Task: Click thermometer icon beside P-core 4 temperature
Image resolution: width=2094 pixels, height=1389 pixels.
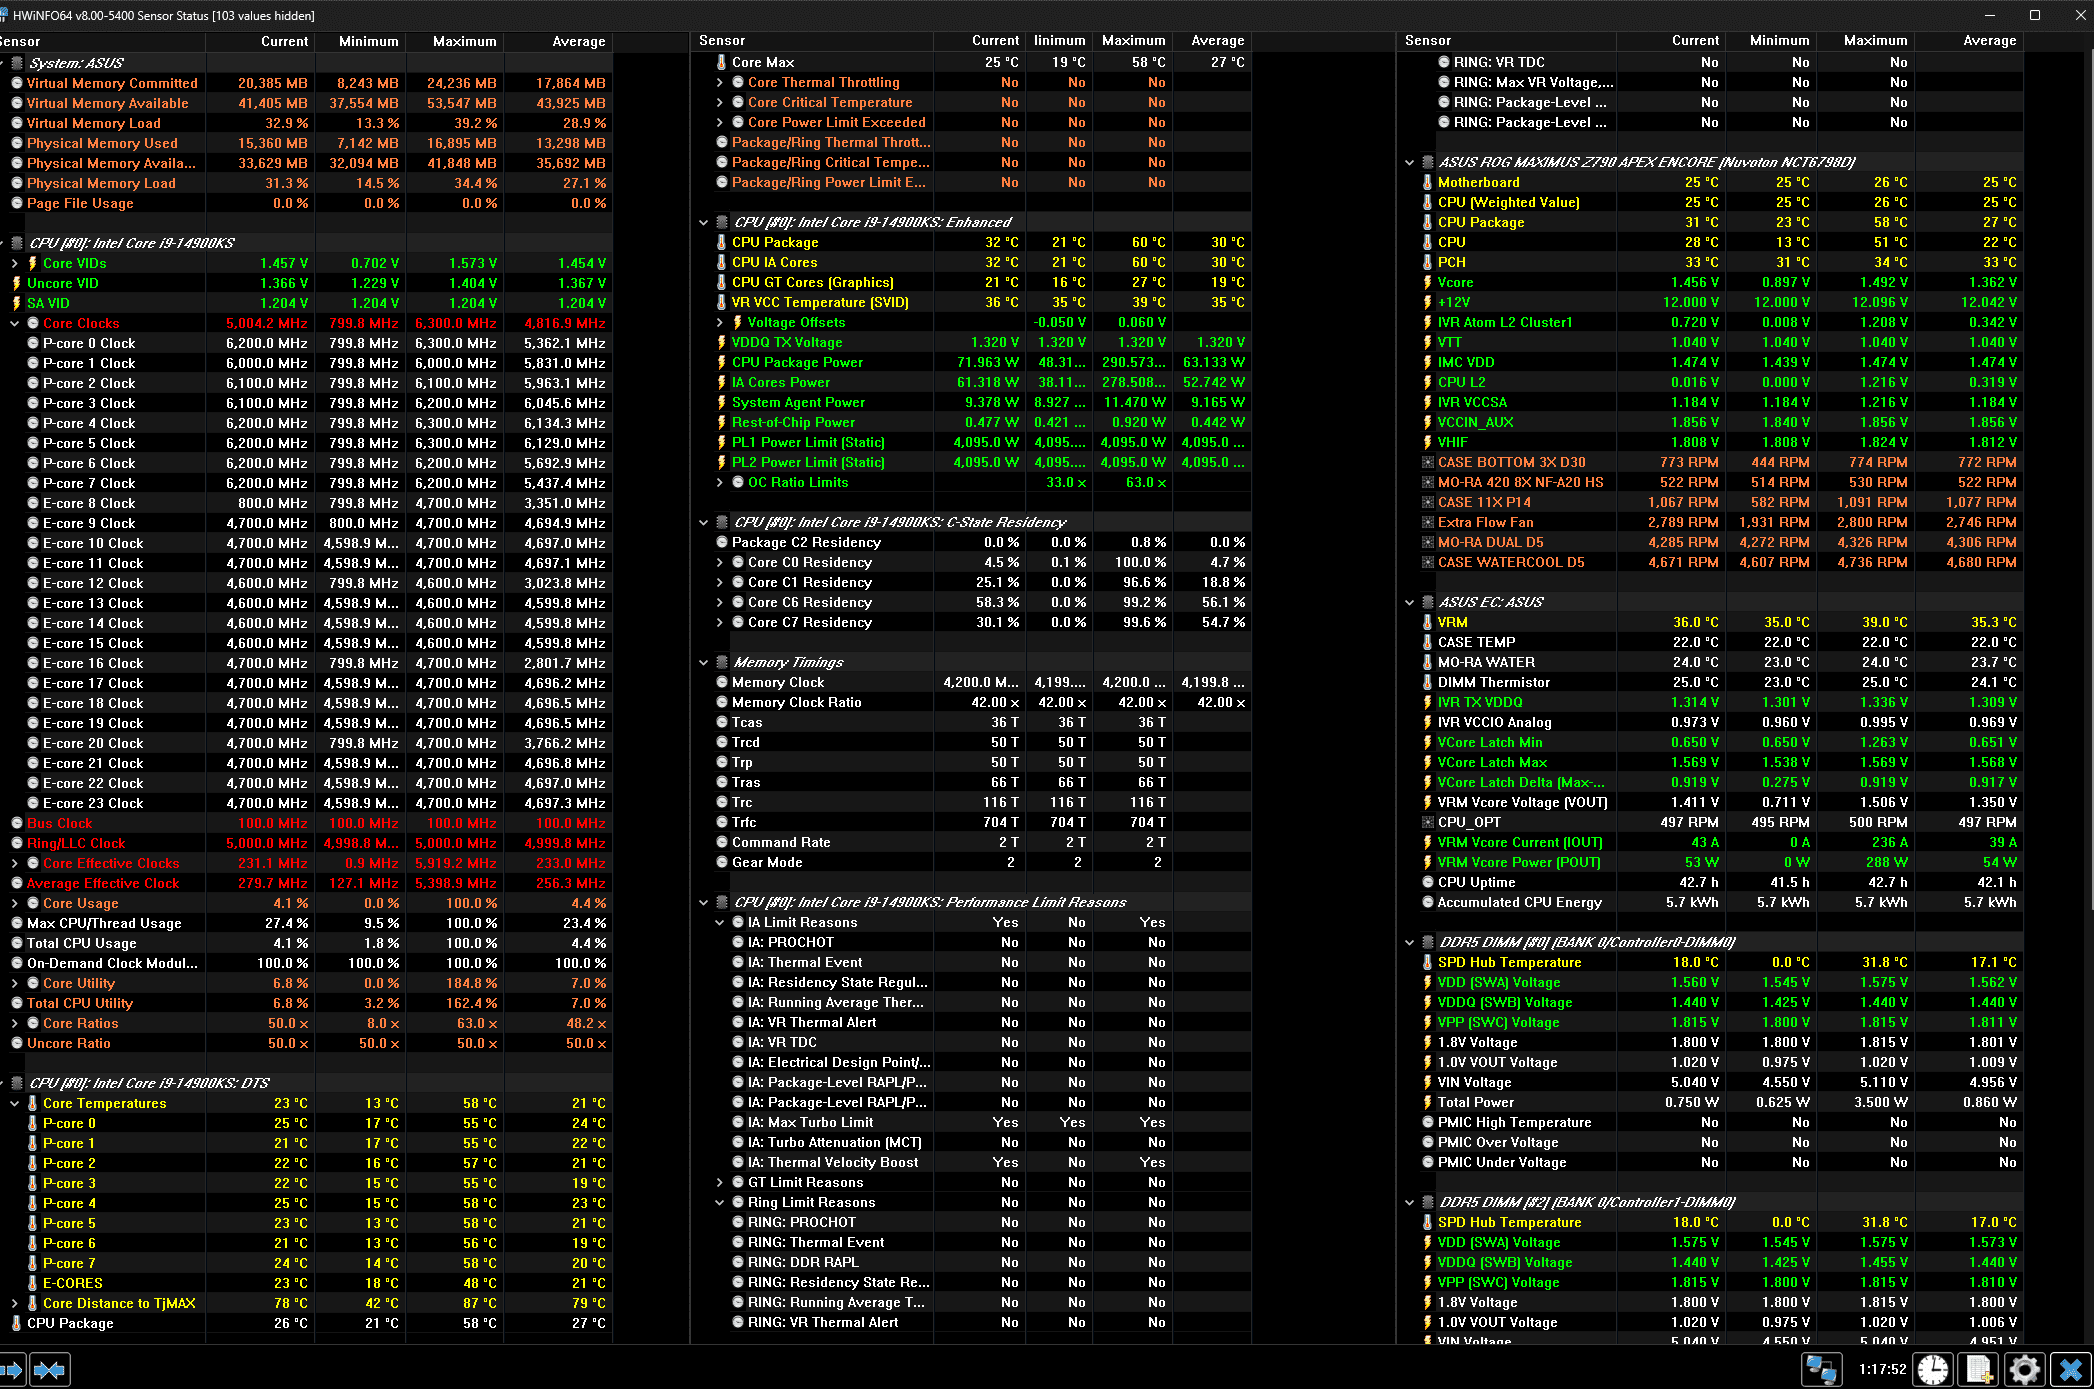Action: (x=32, y=1203)
